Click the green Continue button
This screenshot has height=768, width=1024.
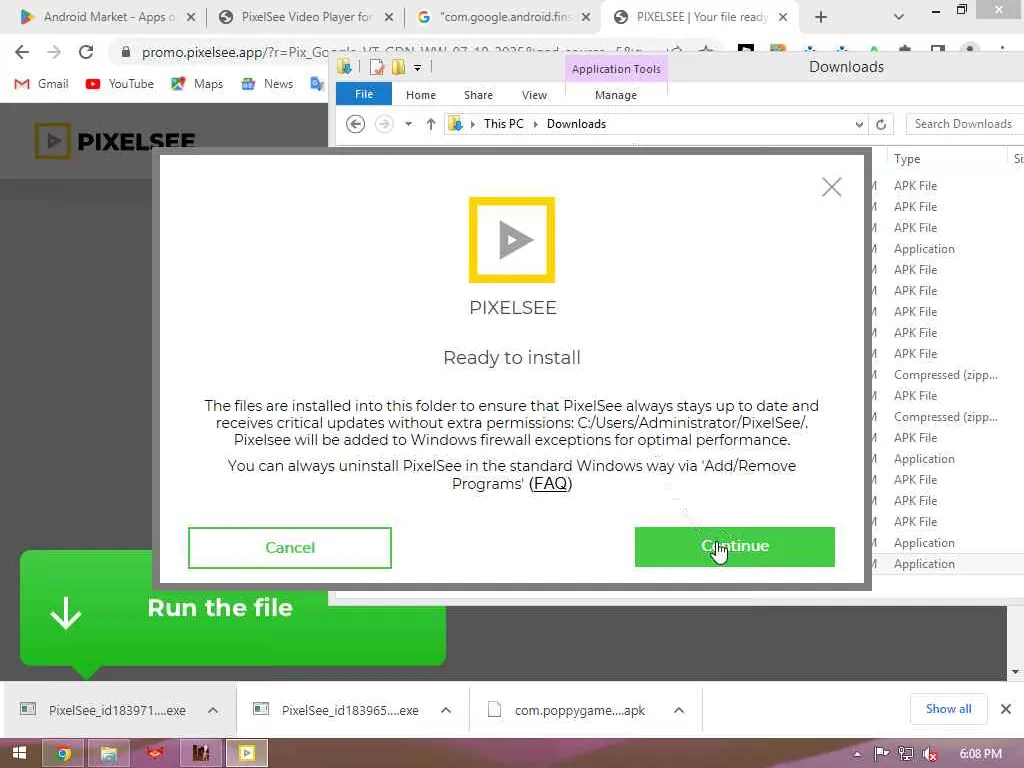tap(734, 547)
